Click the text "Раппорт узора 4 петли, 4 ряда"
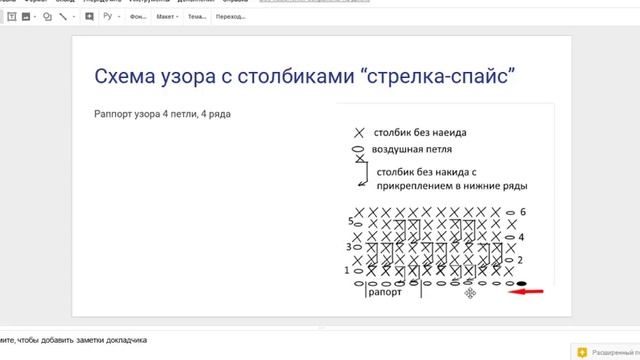The height and width of the screenshot is (360, 640). tap(162, 114)
